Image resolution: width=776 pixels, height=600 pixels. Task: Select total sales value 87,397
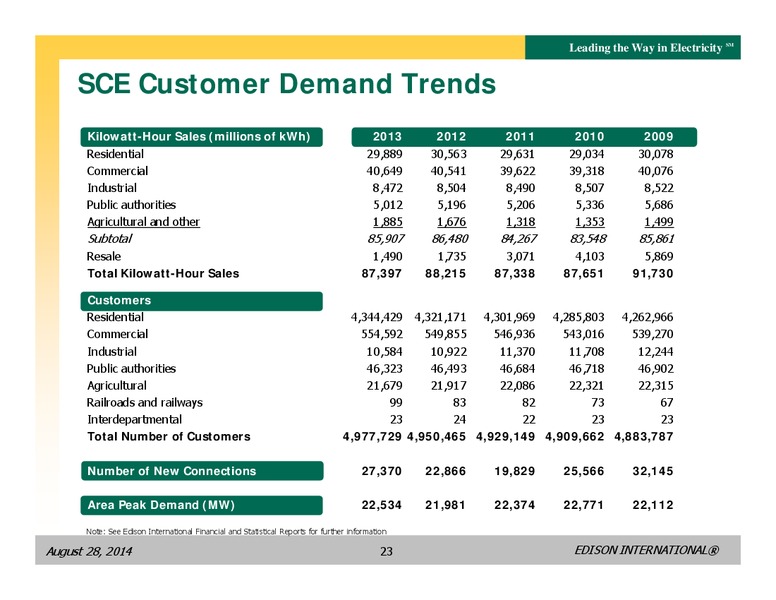click(x=382, y=274)
